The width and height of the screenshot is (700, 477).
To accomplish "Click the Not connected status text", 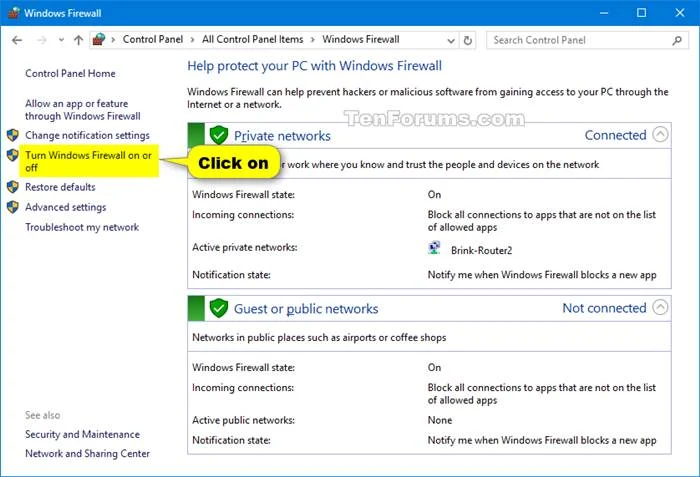I will point(604,308).
